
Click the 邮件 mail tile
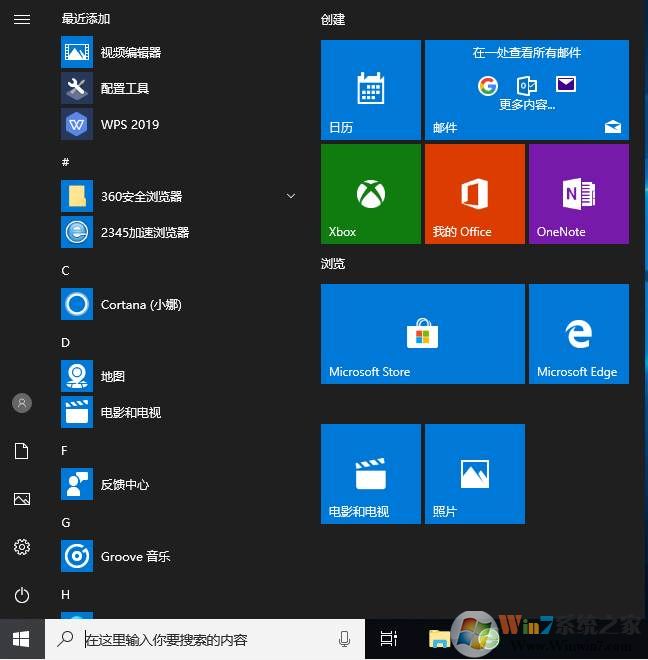point(526,90)
